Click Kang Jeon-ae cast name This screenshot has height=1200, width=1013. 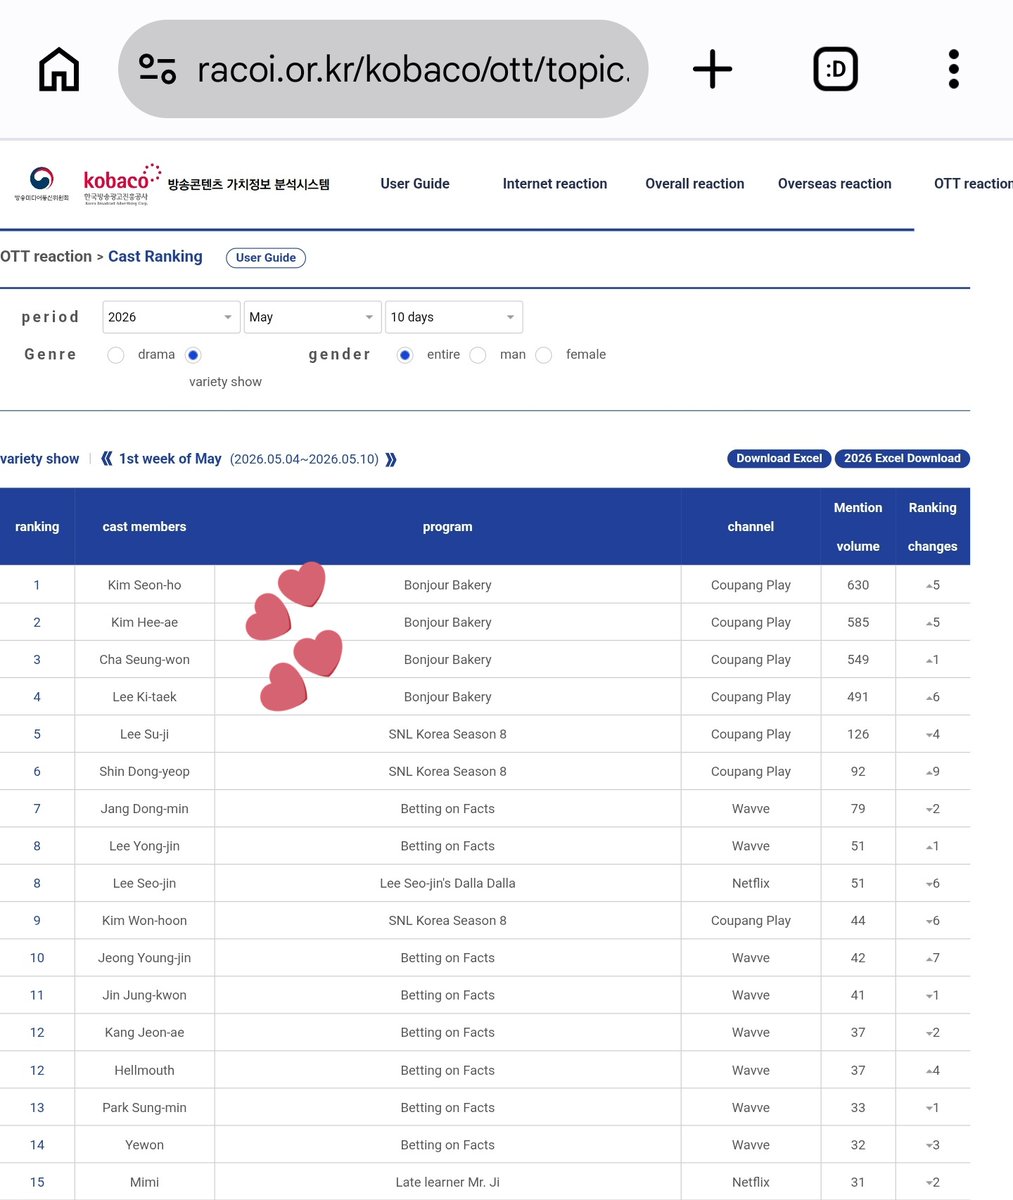(144, 1033)
